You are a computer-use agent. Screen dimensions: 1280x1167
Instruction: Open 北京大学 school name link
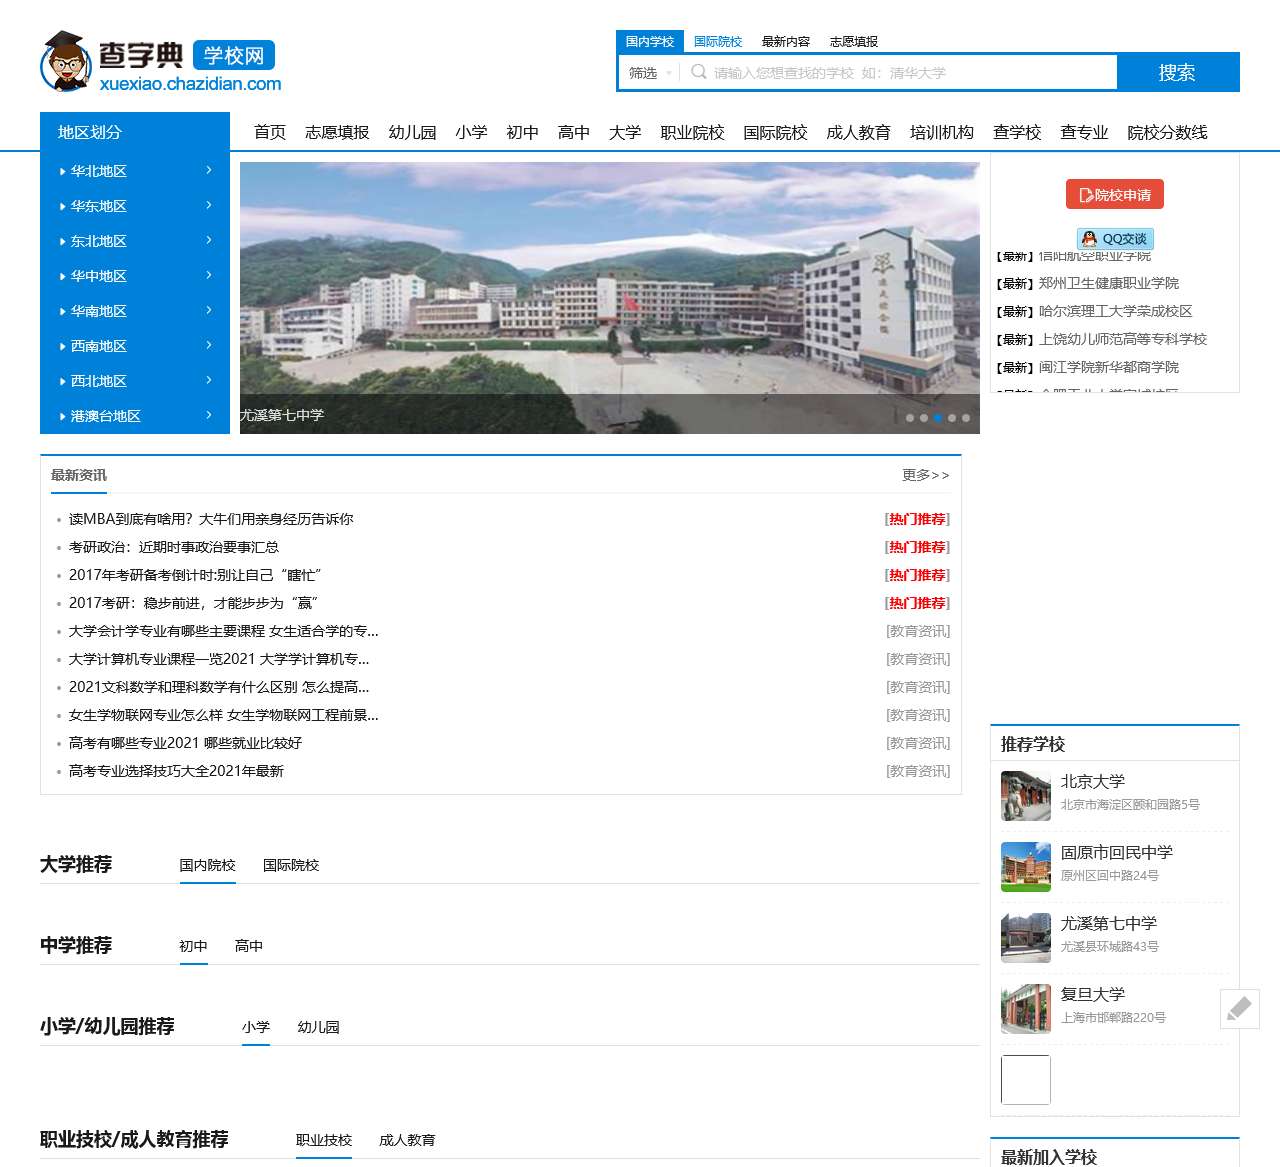[x=1093, y=781]
